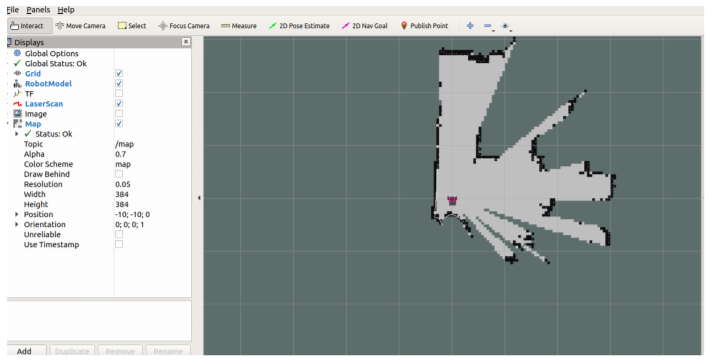
Task: Click the Global Status green checkmark icon
Action: pos(17,63)
